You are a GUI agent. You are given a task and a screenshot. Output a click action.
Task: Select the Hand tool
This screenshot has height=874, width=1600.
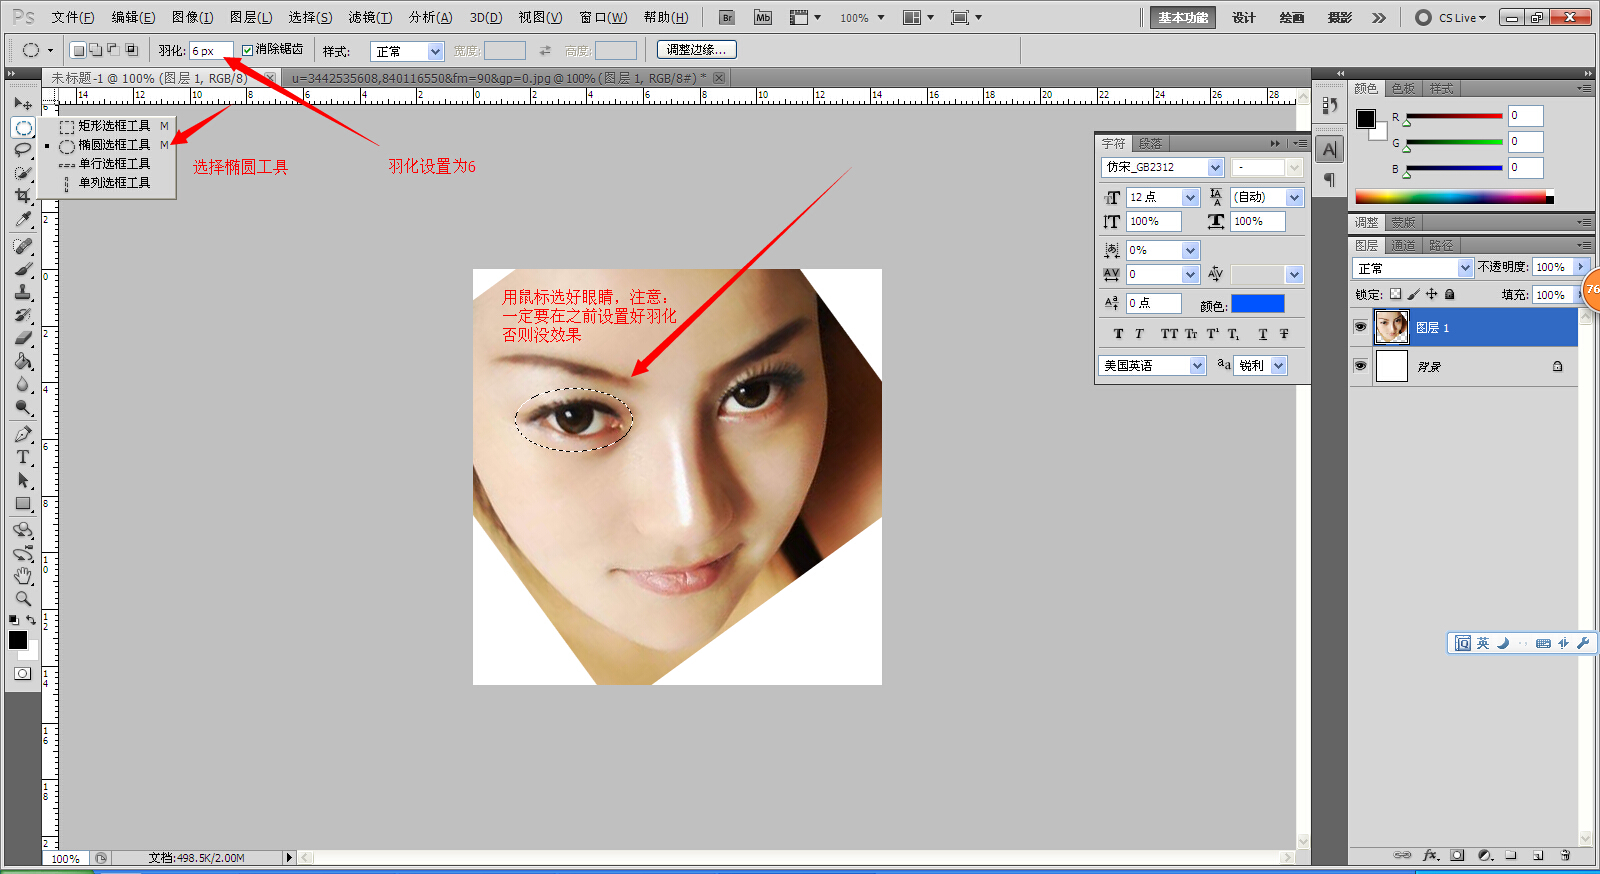point(23,576)
